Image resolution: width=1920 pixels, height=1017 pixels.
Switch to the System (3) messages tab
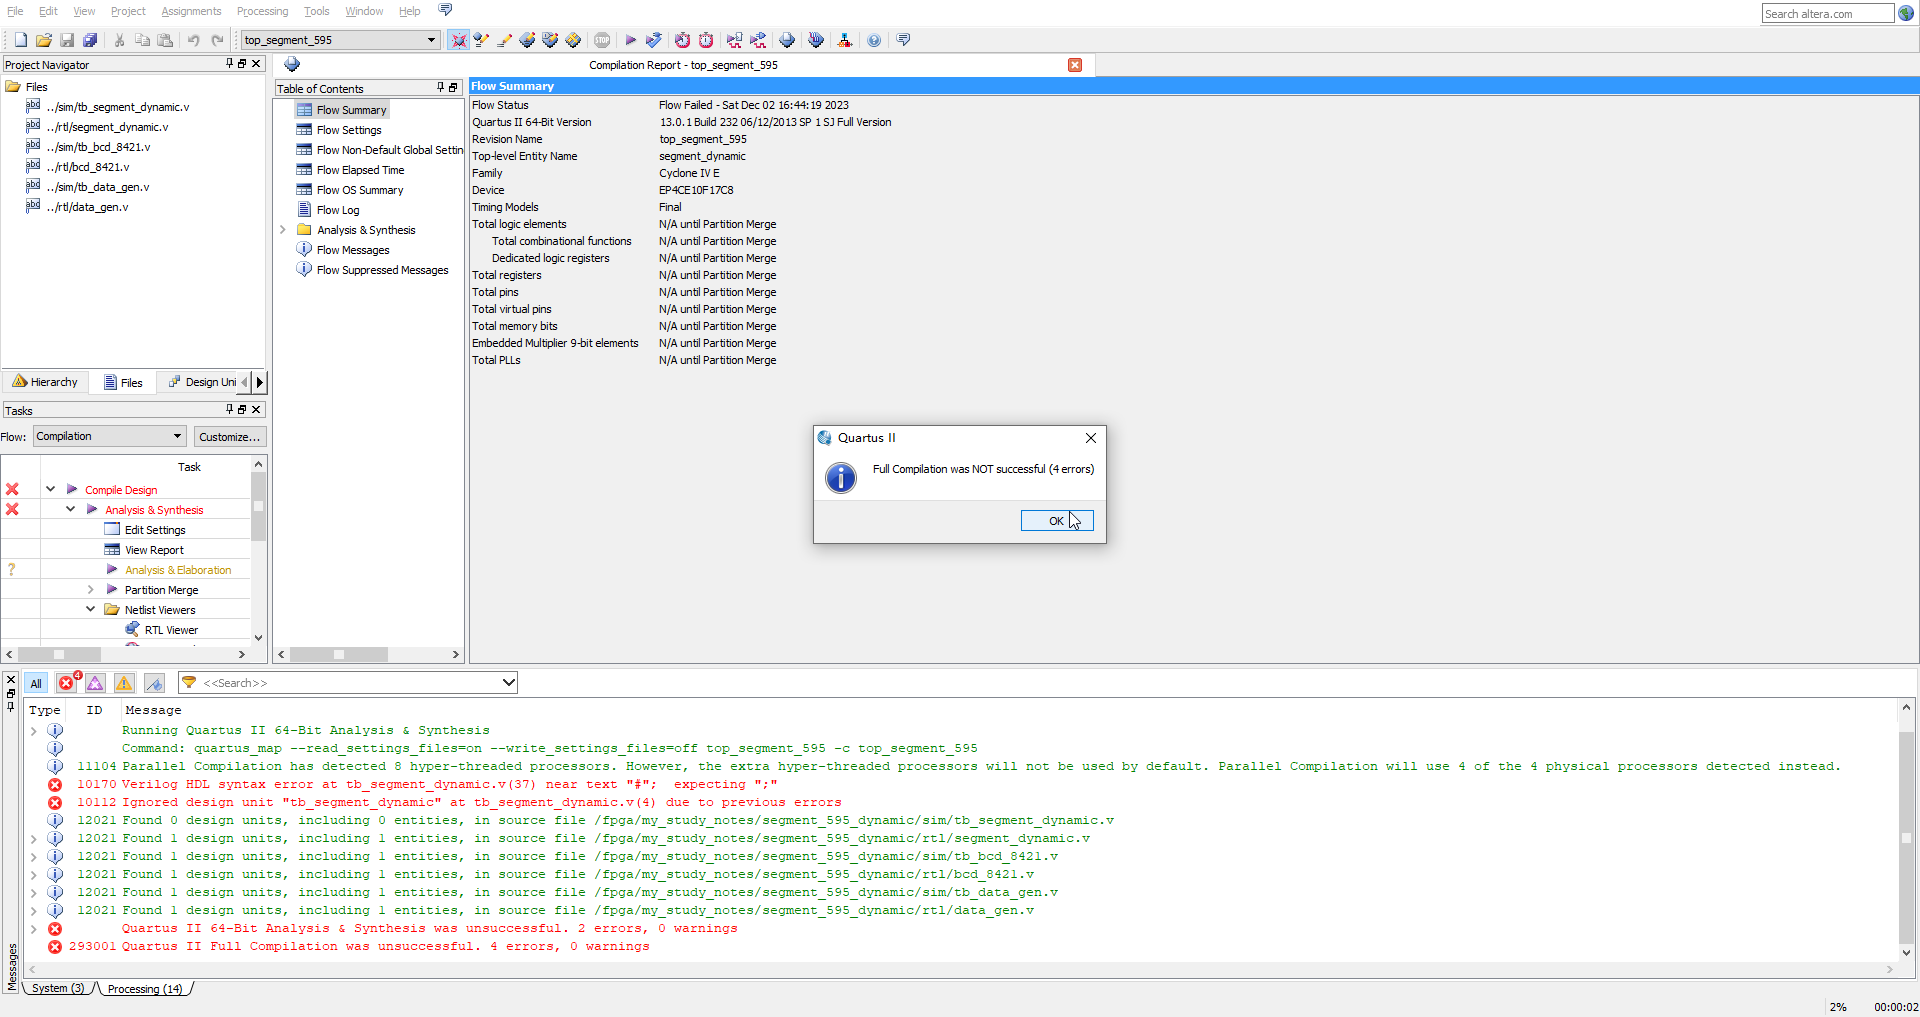pyautogui.click(x=58, y=988)
